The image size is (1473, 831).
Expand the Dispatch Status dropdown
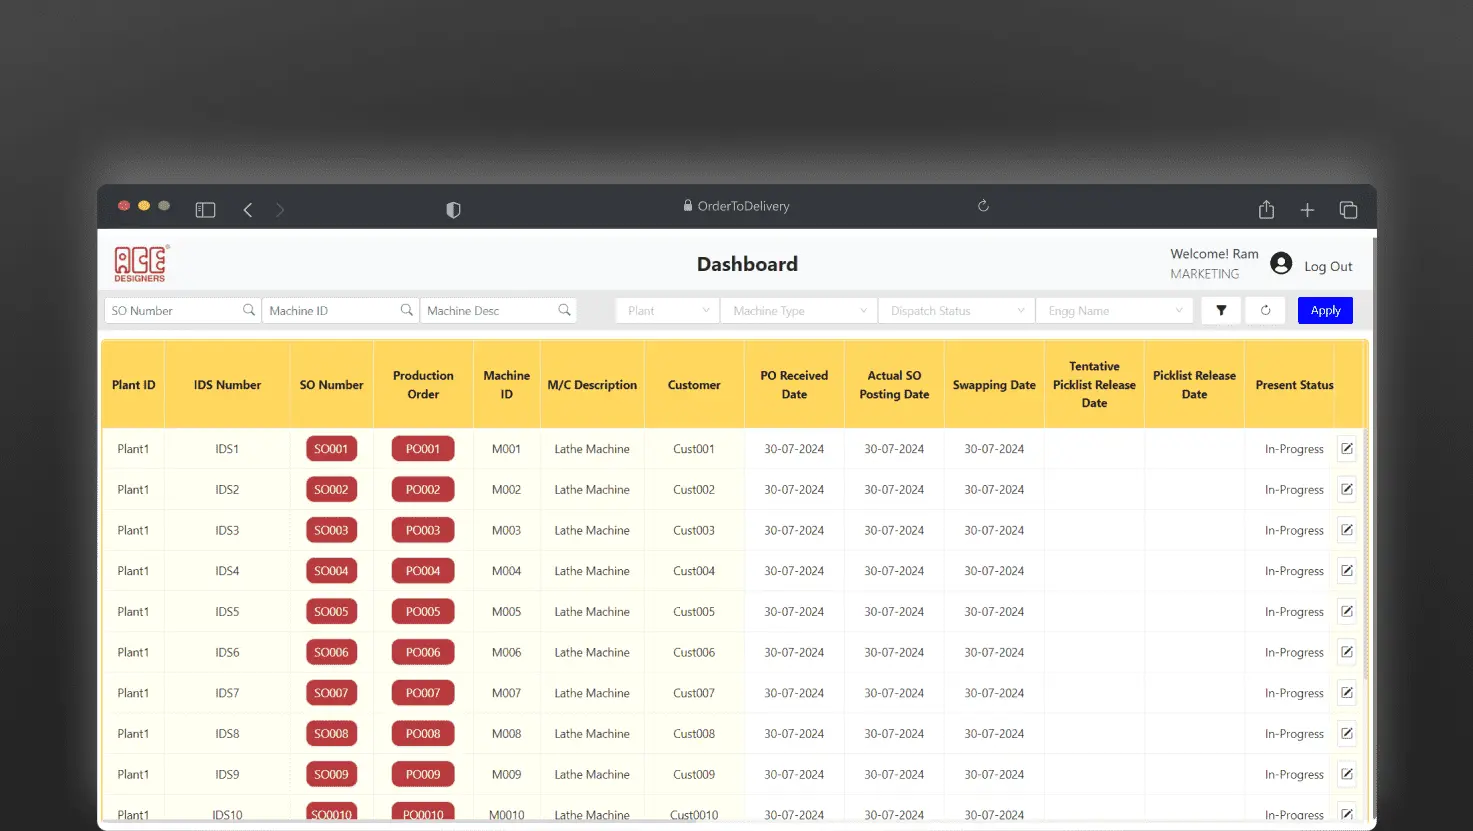[956, 311]
